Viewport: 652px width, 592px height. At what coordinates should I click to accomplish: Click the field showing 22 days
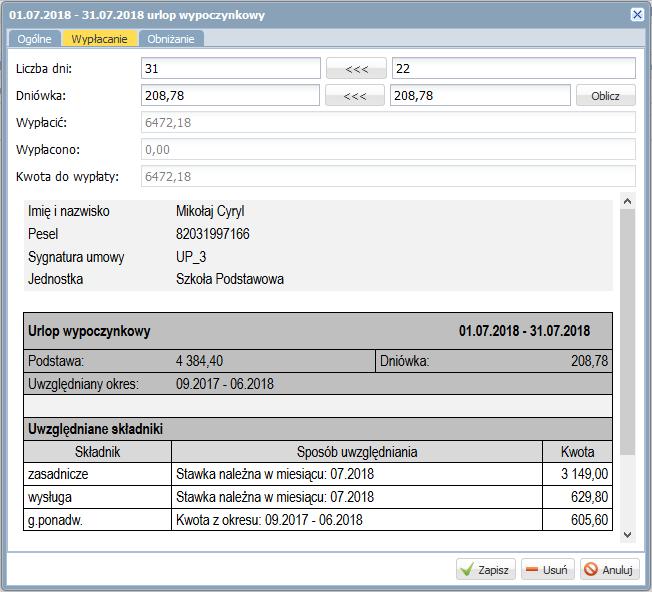click(514, 68)
